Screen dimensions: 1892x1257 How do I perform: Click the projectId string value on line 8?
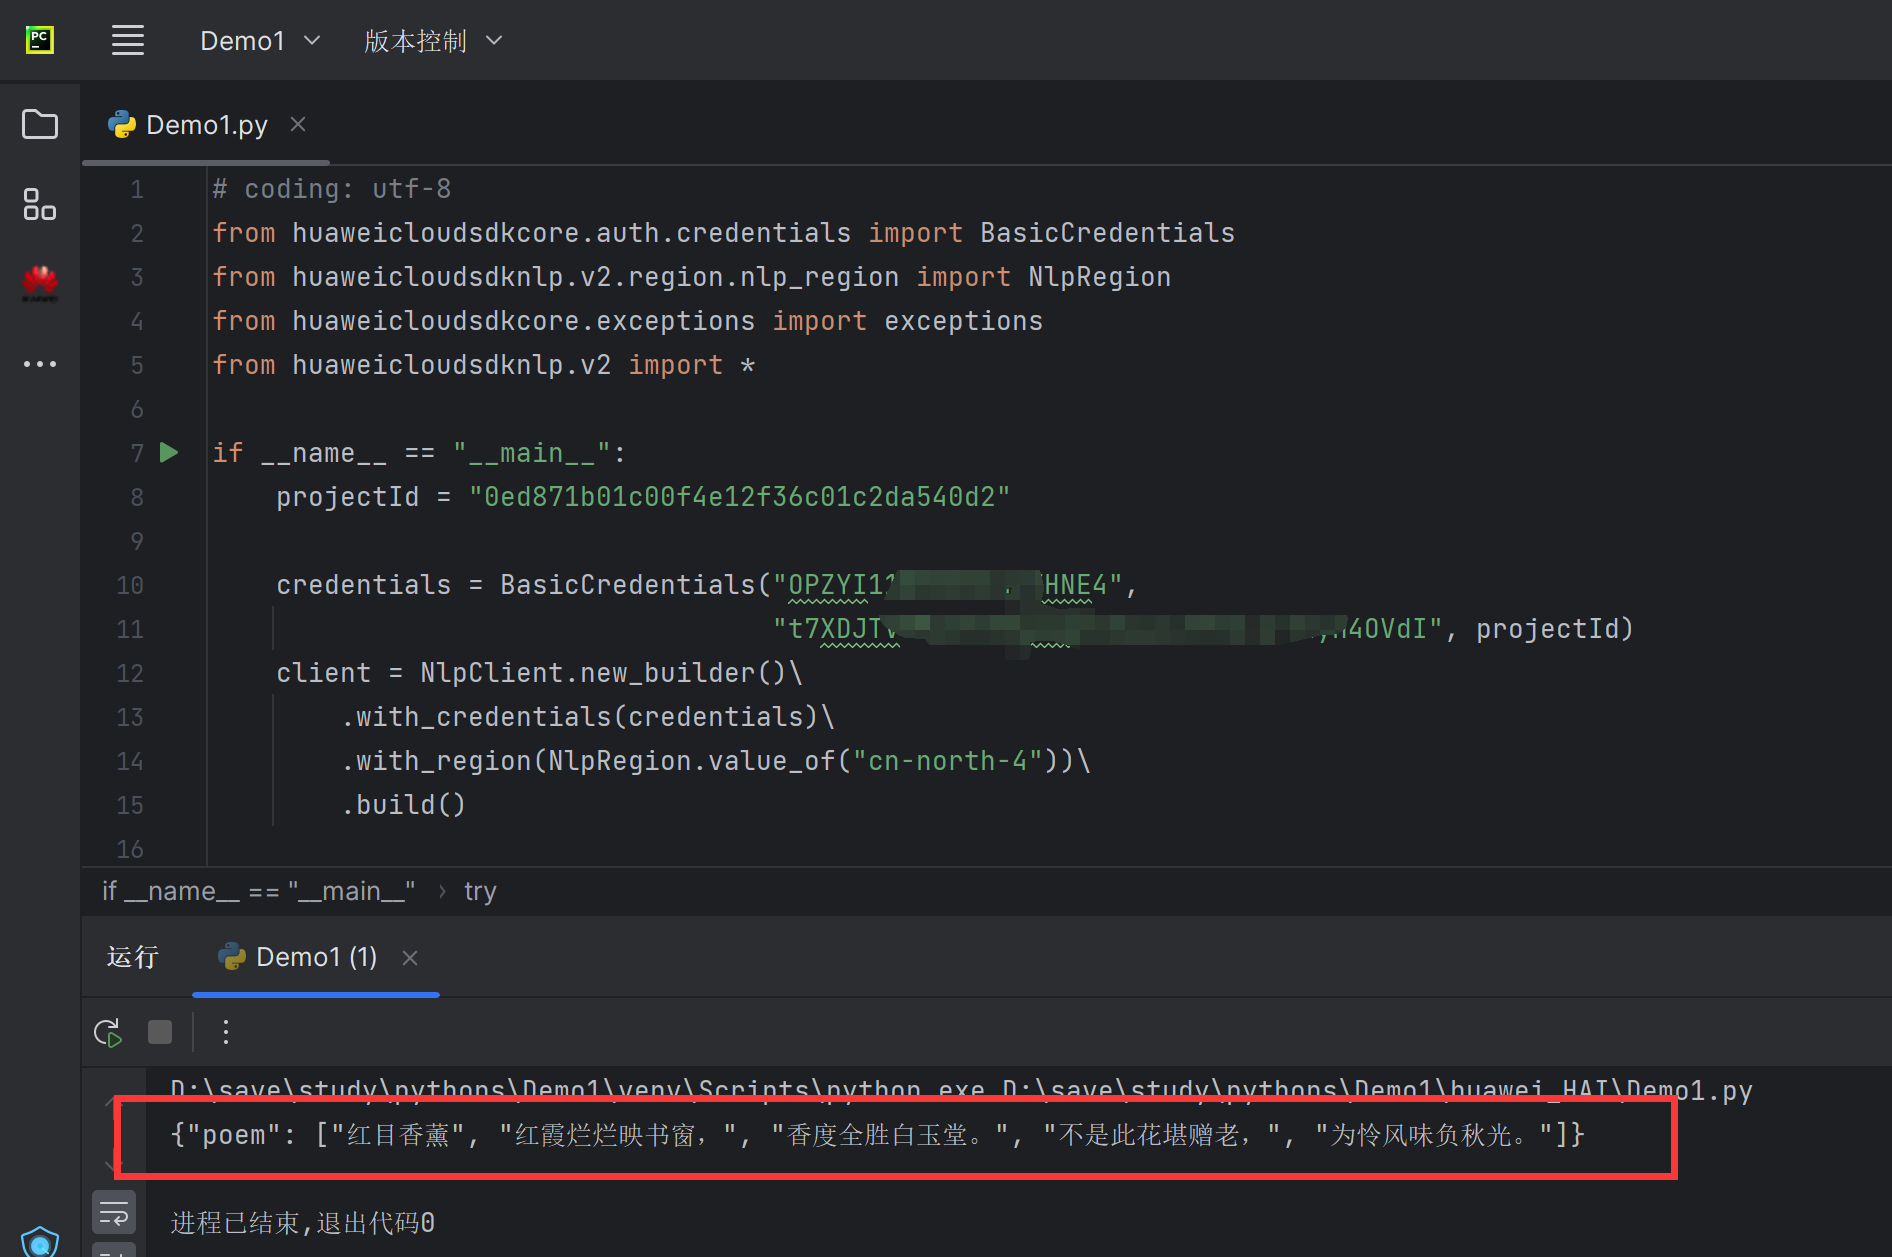(740, 497)
